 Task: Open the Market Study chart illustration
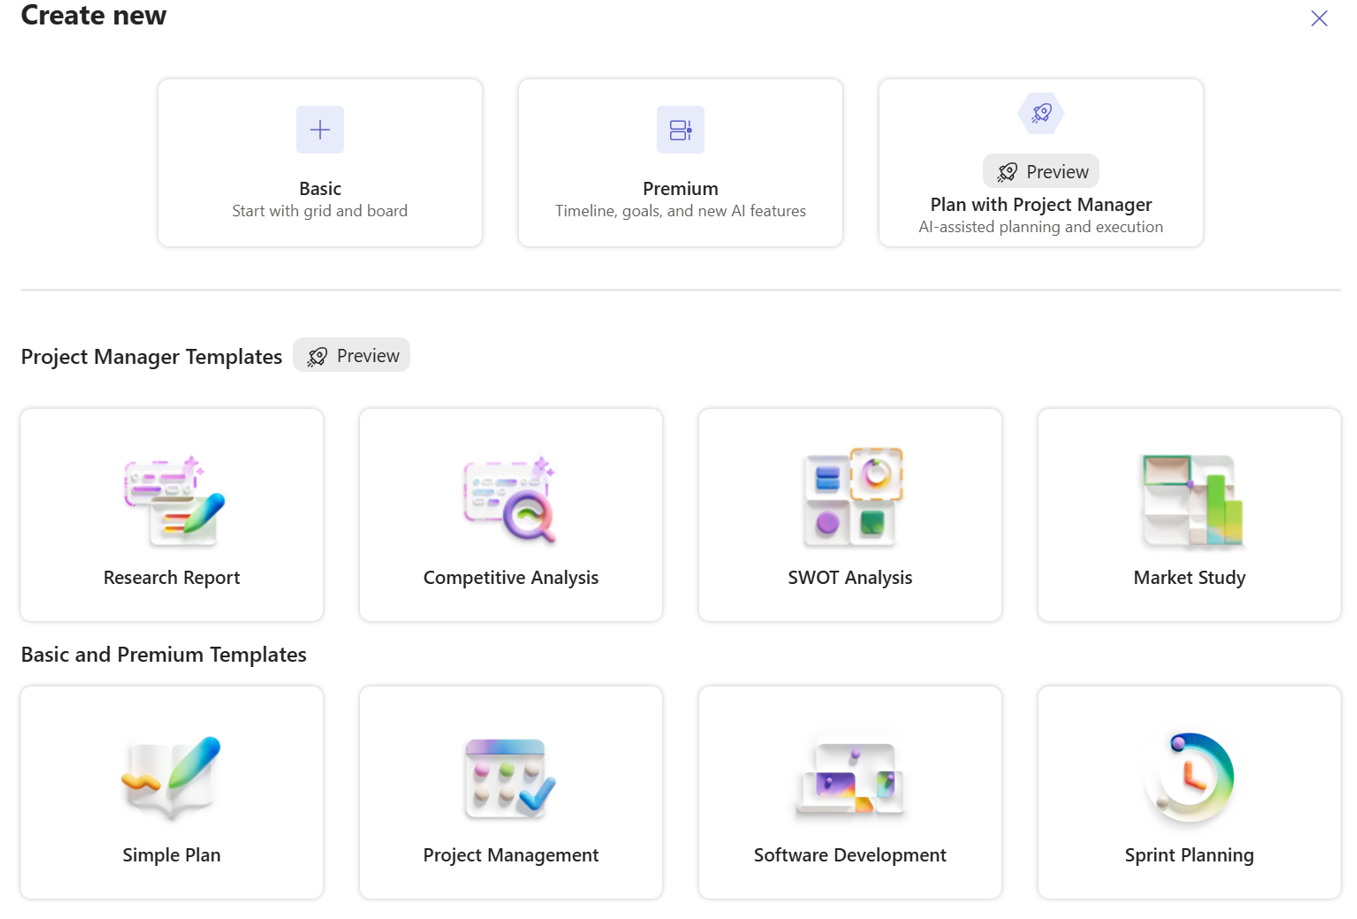(1190, 502)
